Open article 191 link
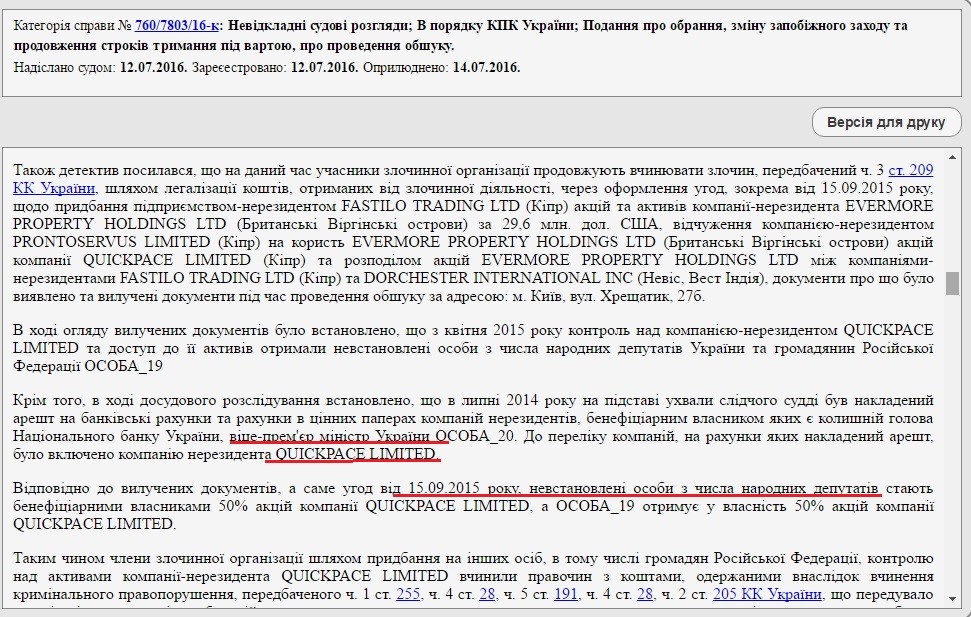Viewport: 971px width, 617px height. pyautogui.click(x=565, y=594)
